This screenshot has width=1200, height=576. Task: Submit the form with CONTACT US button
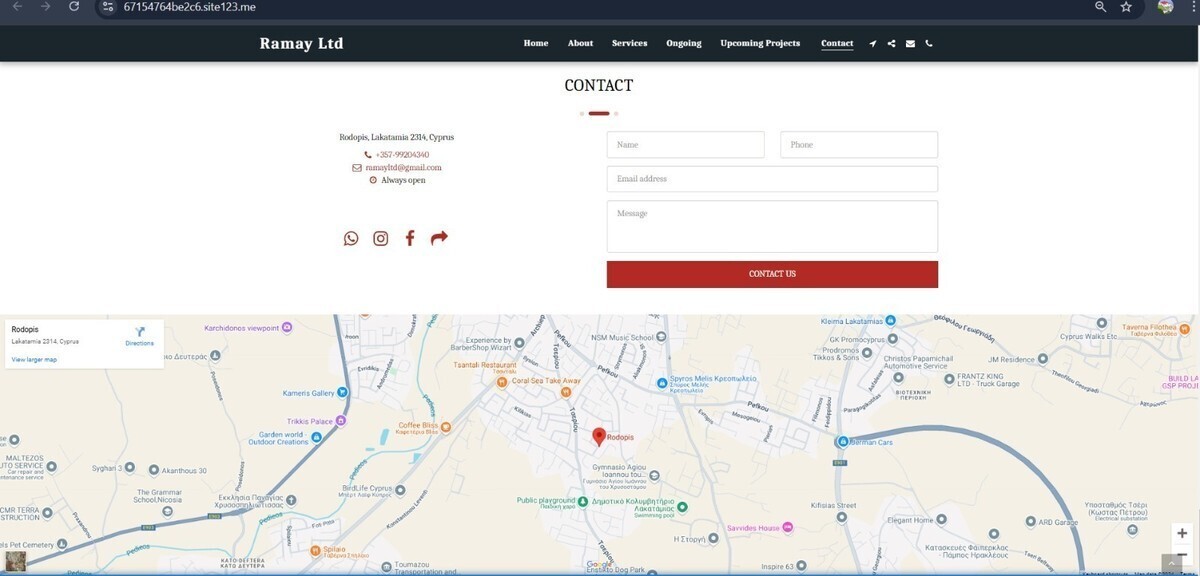[772, 274]
